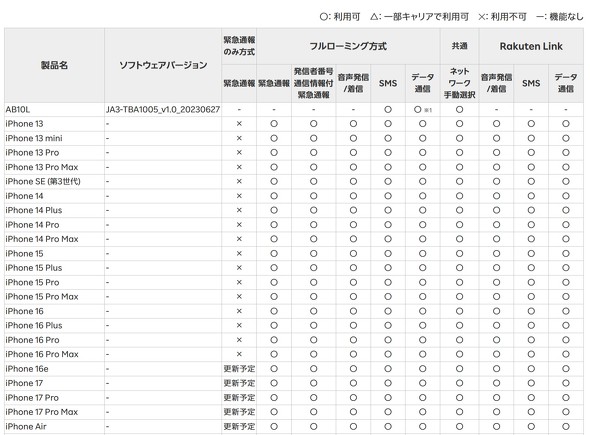Click the × mark in iPhone 16 Pro Max row
This screenshot has height=435, width=590.
239,354
